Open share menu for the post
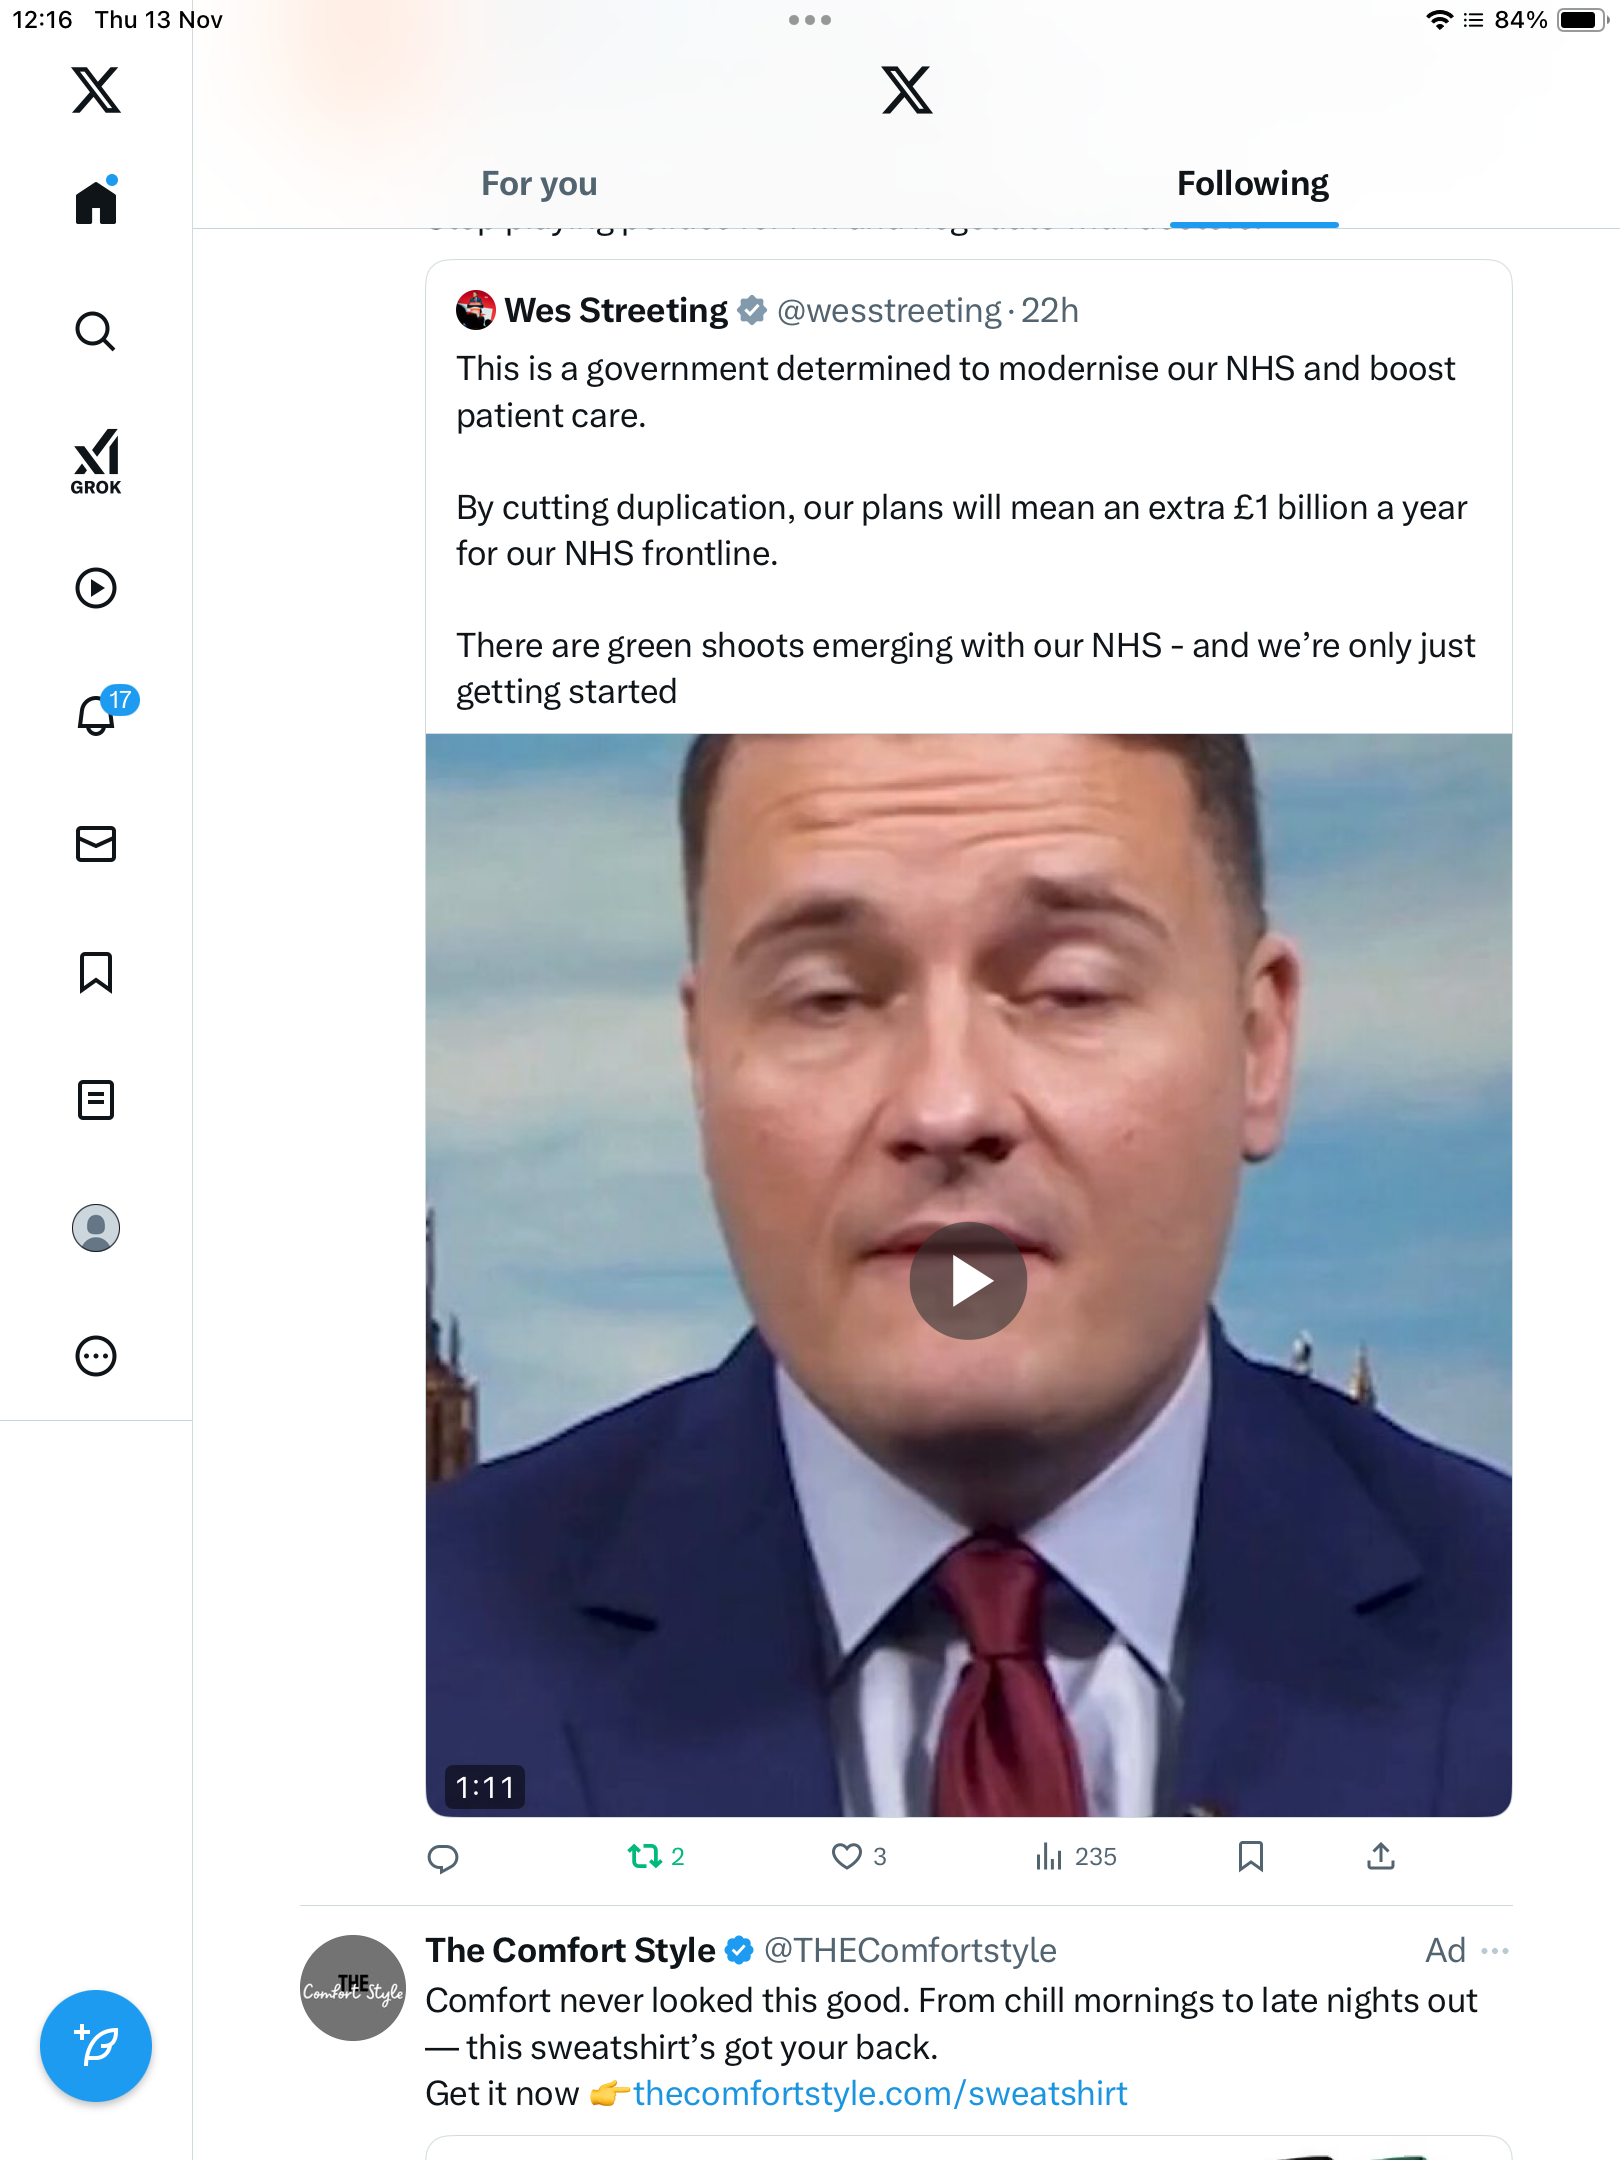This screenshot has height=2160, width=1620. click(x=1380, y=1857)
